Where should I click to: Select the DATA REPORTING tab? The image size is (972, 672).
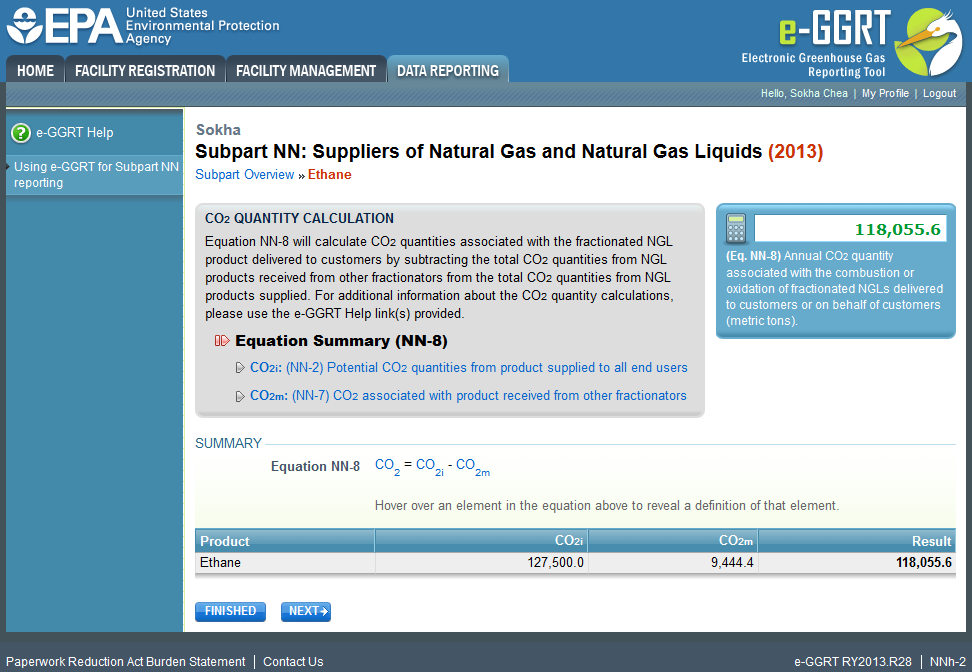click(448, 70)
